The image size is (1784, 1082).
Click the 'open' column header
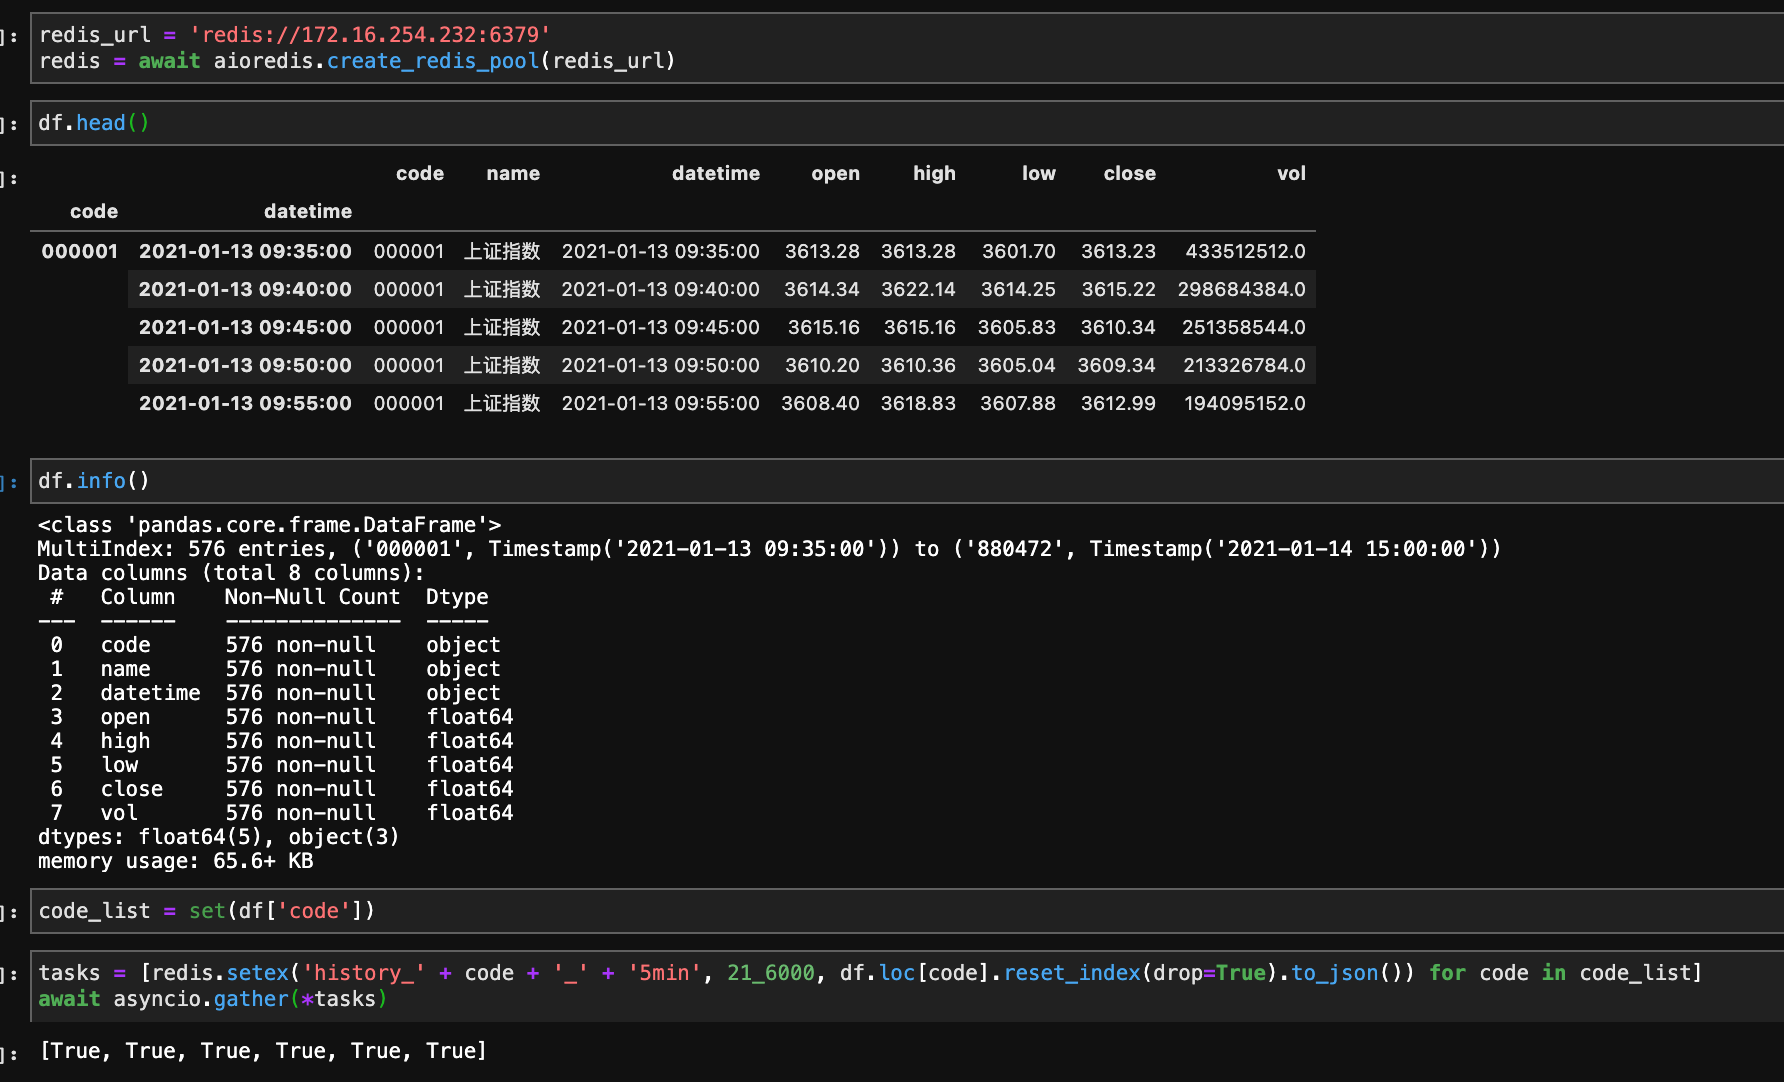point(835,173)
